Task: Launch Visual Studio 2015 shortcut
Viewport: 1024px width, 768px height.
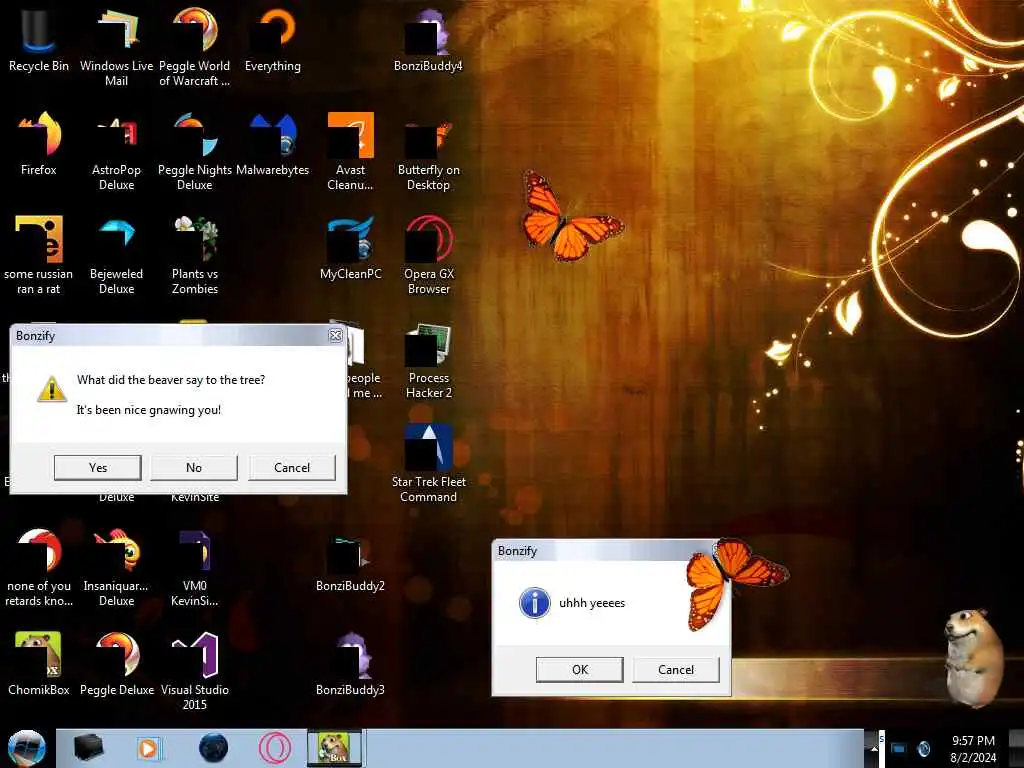Action: click(195, 671)
